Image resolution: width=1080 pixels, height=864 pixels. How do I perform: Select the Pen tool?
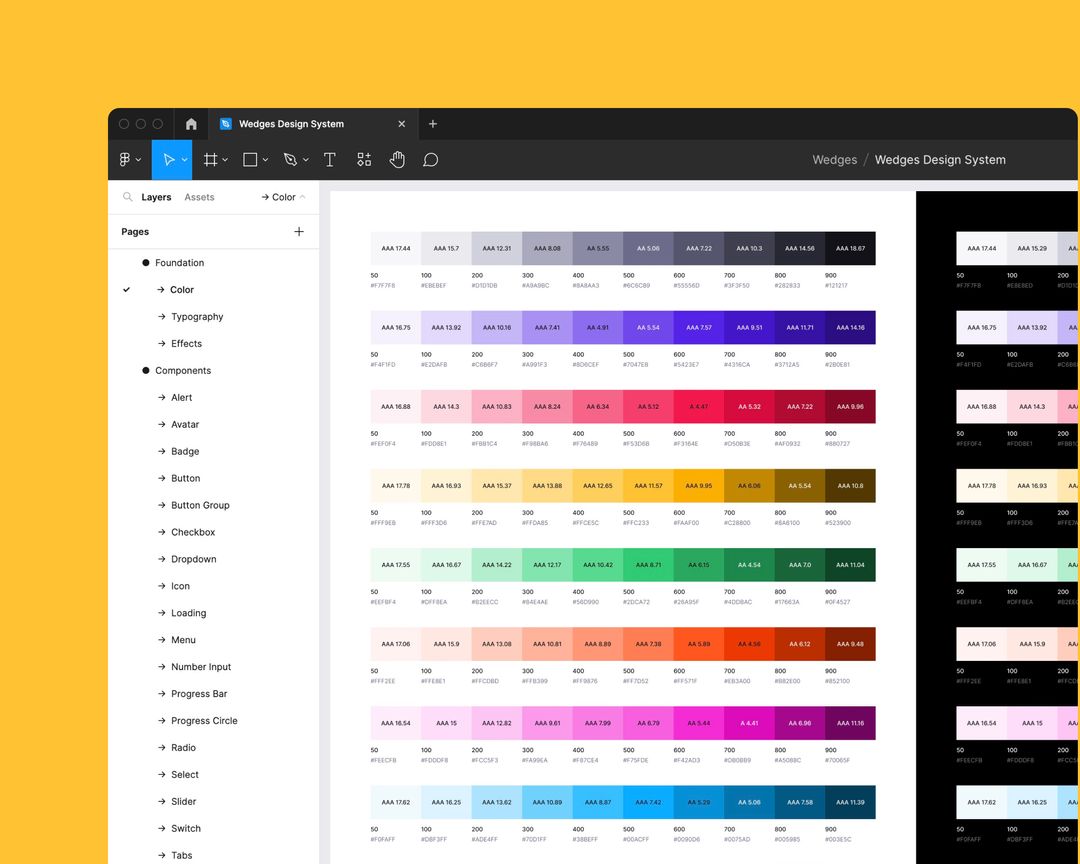click(x=289, y=159)
